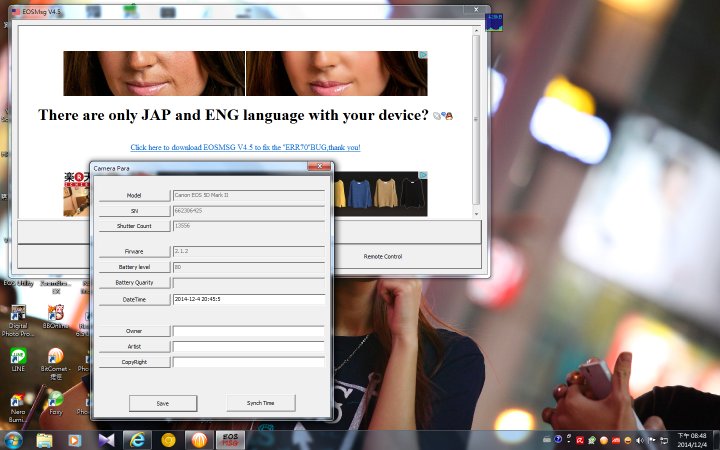
Task: Open the BitComet desktop shortcut
Action: click(56, 364)
